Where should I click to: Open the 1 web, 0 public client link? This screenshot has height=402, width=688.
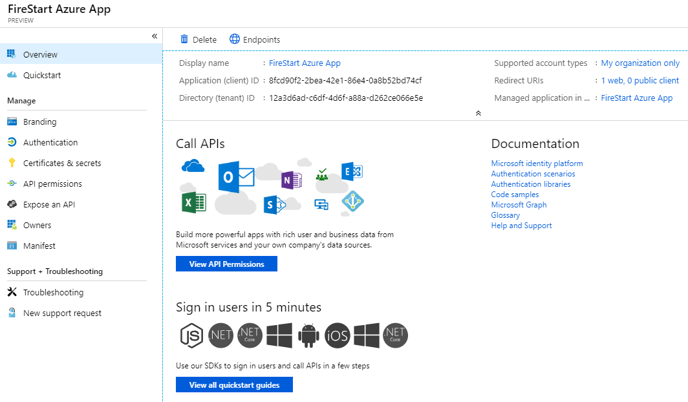click(x=640, y=80)
